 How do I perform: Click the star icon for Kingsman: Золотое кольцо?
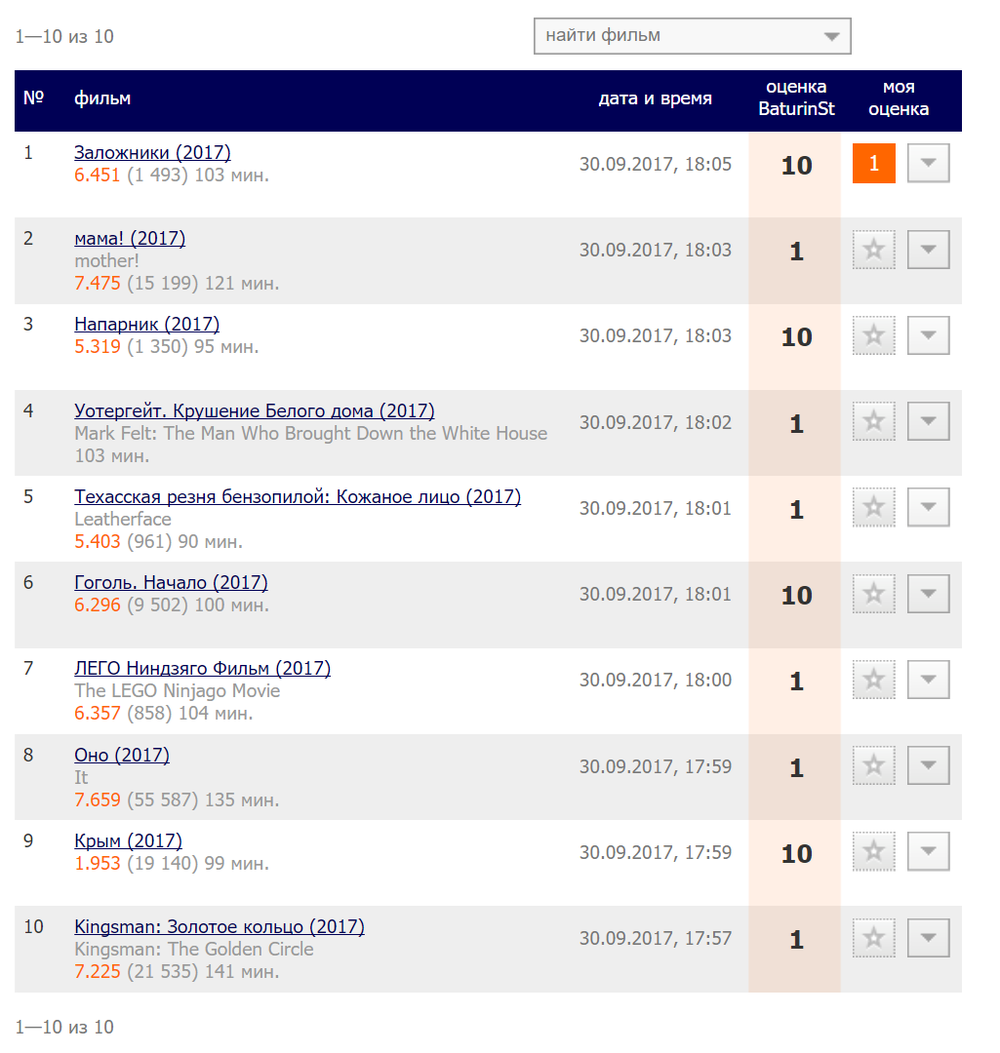(873, 937)
